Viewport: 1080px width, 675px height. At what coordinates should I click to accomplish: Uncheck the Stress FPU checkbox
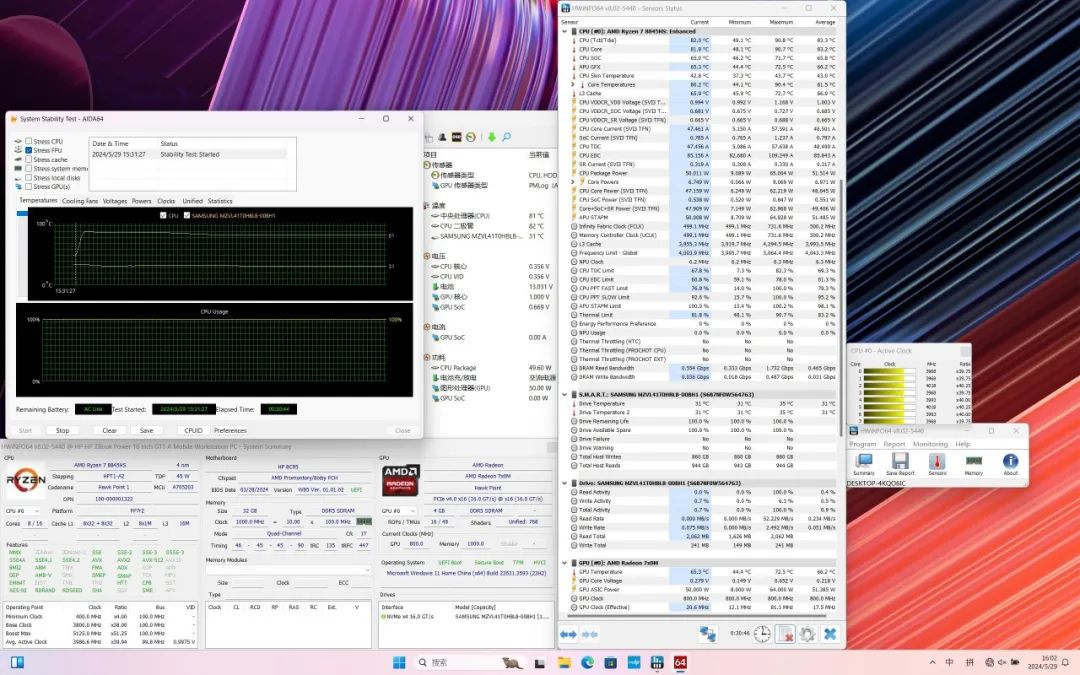tap(29, 151)
